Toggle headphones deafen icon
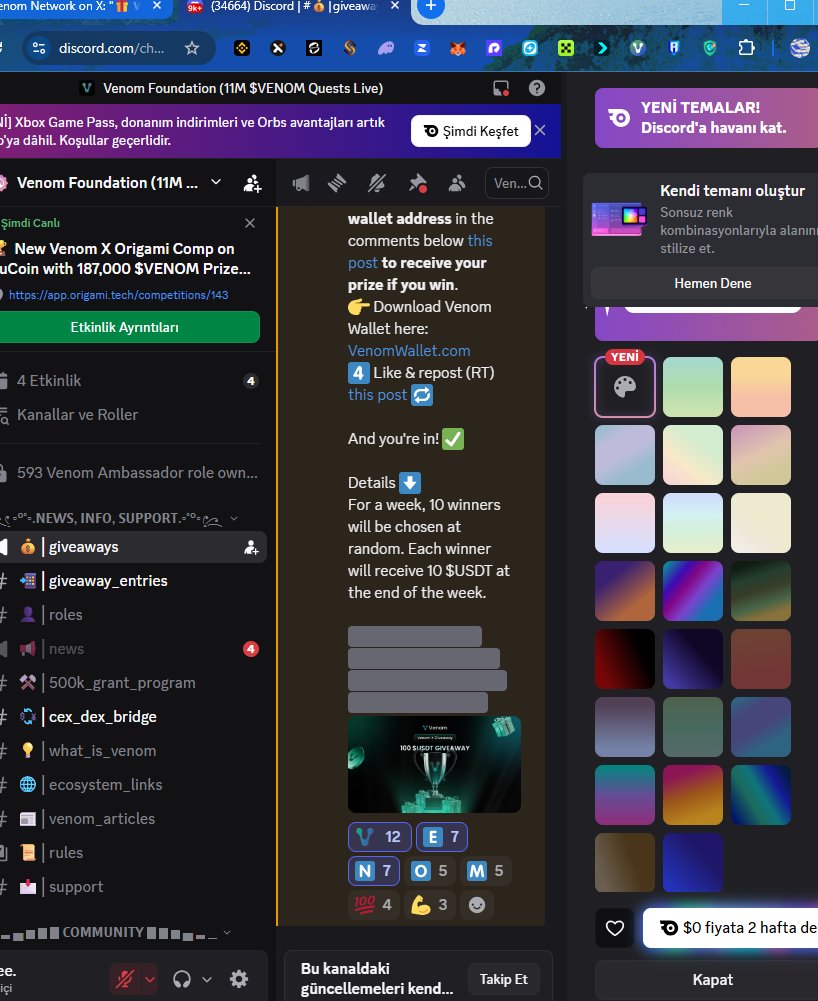The image size is (818, 1001). point(182,979)
